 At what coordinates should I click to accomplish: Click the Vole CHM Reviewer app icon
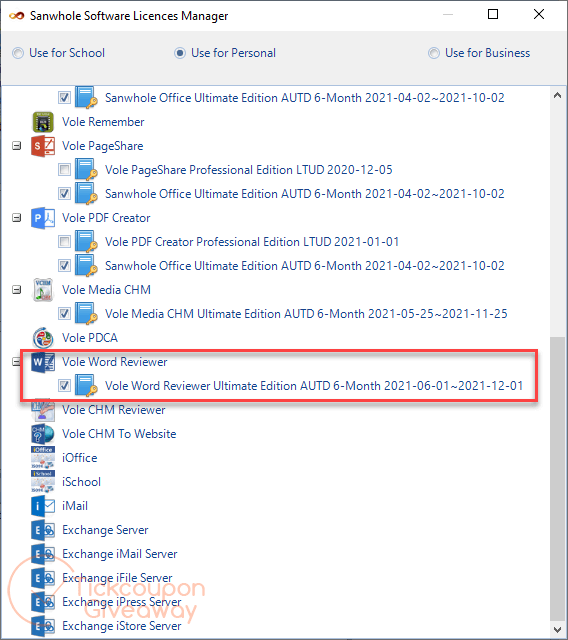coord(43,410)
